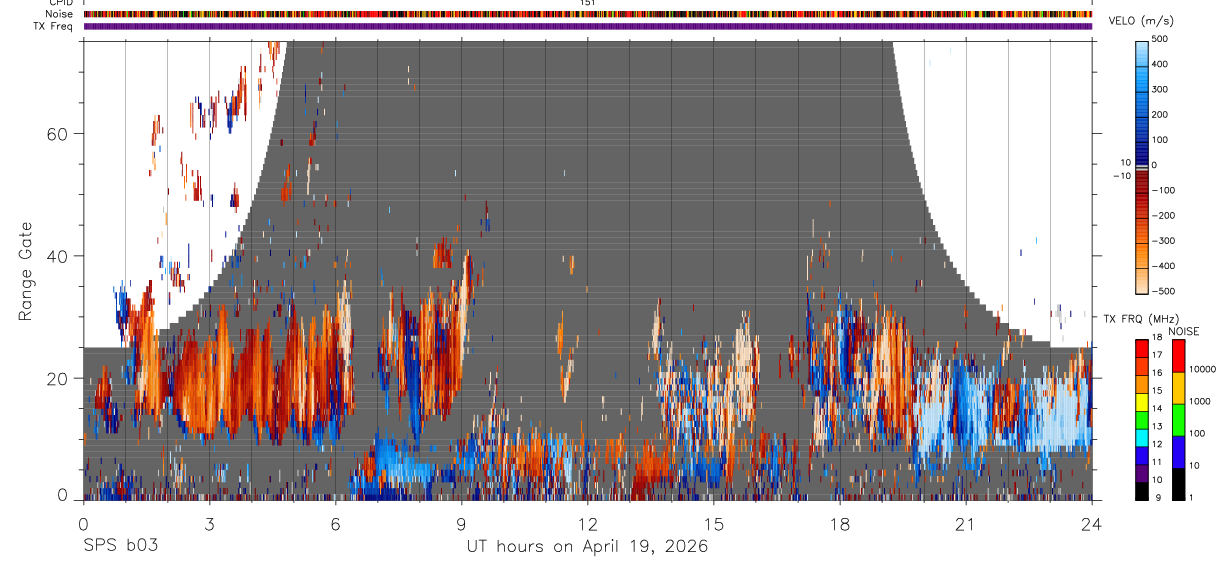Click the 'TX Freq' row label
Screen dimensions: 1228x567
(x=54, y=26)
